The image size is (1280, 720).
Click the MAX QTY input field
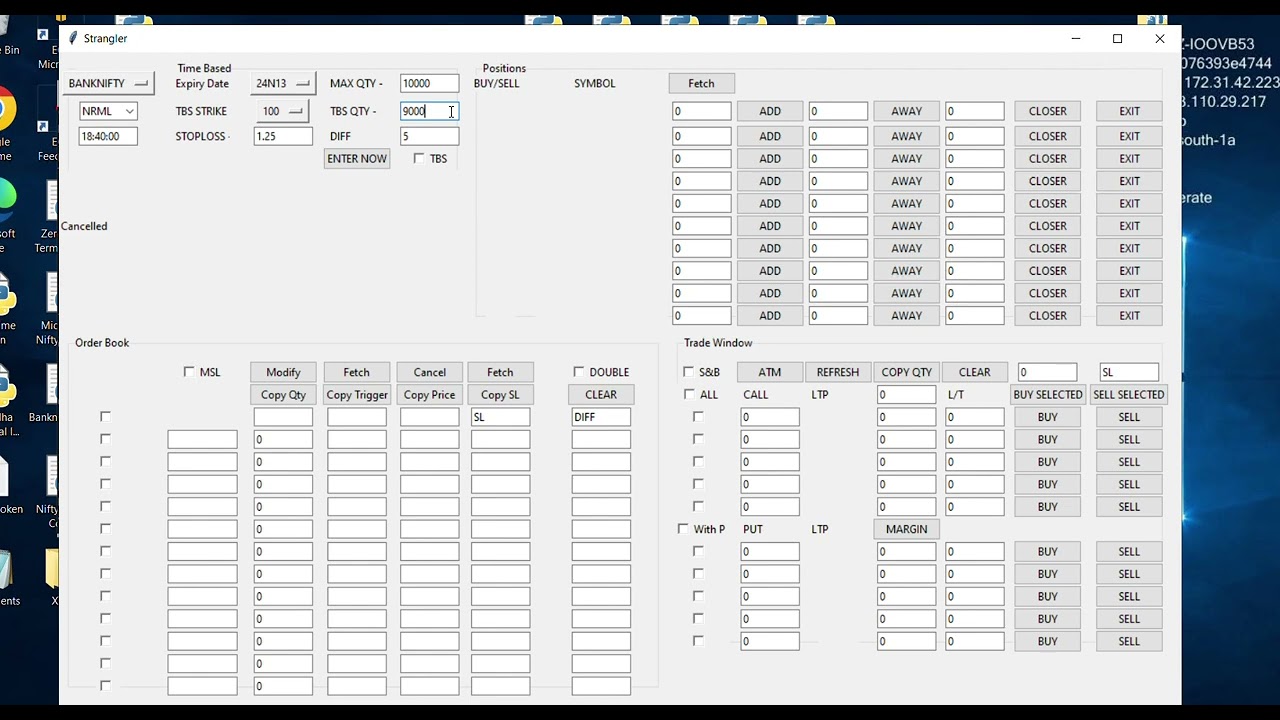click(429, 84)
